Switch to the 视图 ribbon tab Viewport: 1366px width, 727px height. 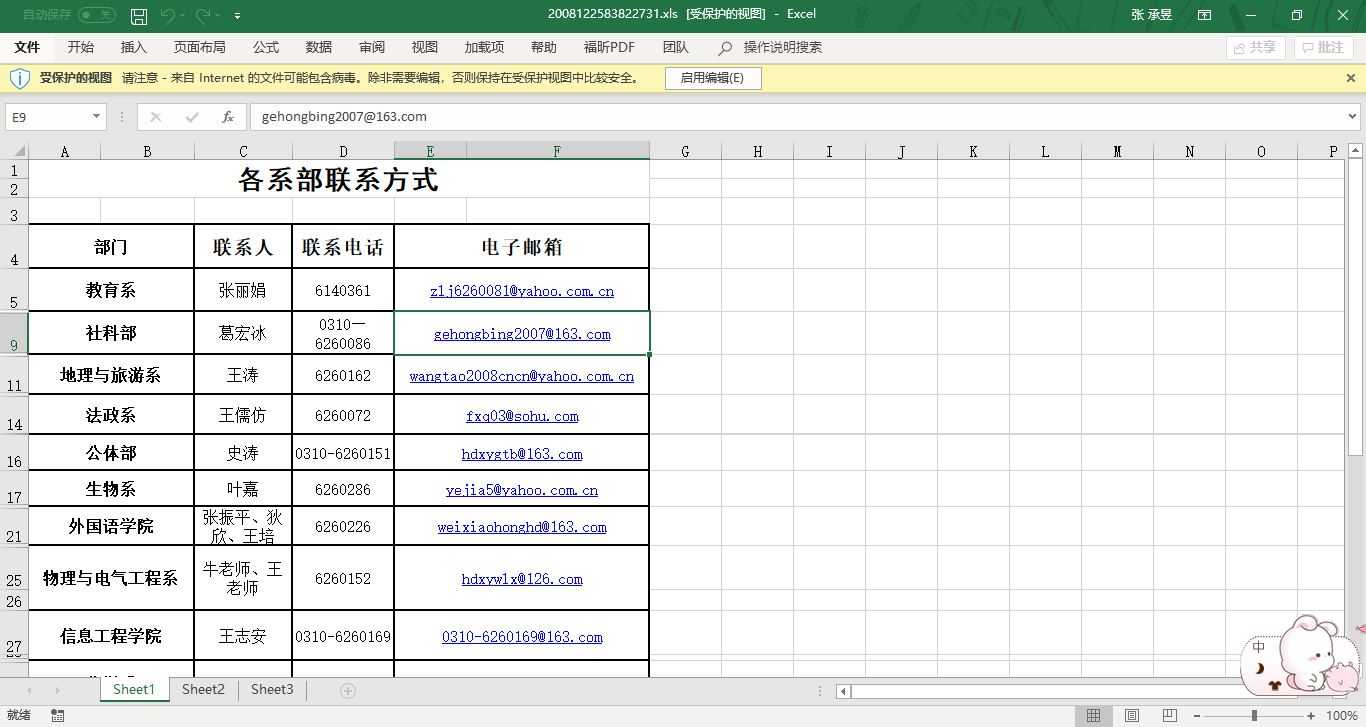pos(425,47)
